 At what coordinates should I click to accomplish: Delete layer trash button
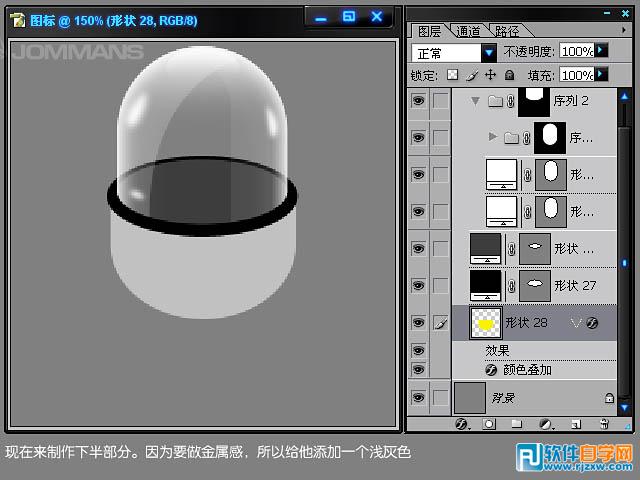tap(604, 424)
